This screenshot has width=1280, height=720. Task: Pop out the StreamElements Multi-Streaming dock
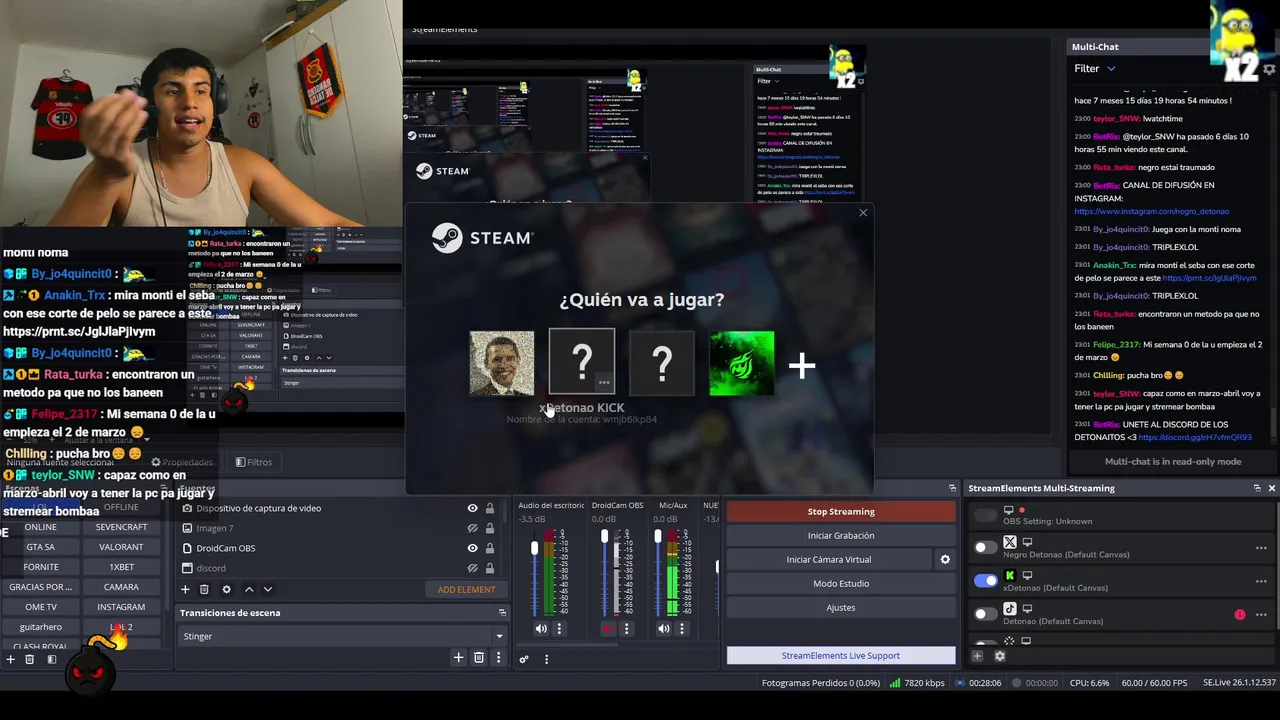(1257, 488)
